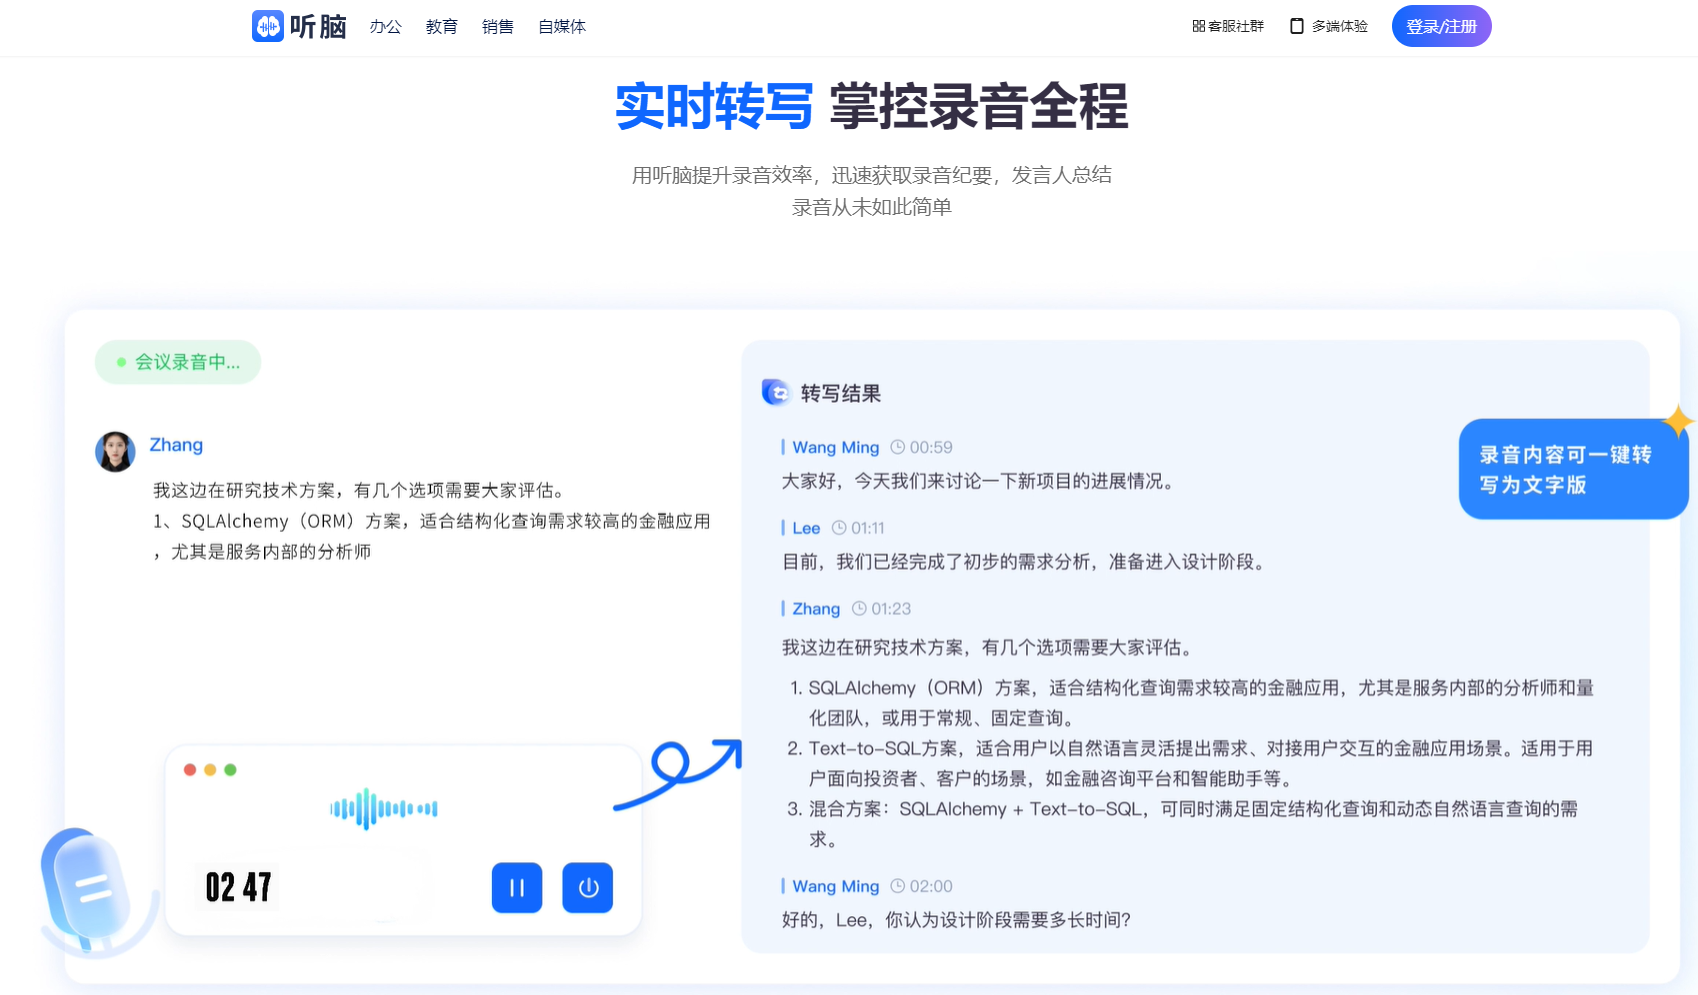
Task: Click line 目前，我们已经完成了初步的需求分析
Action: pos(1026,562)
